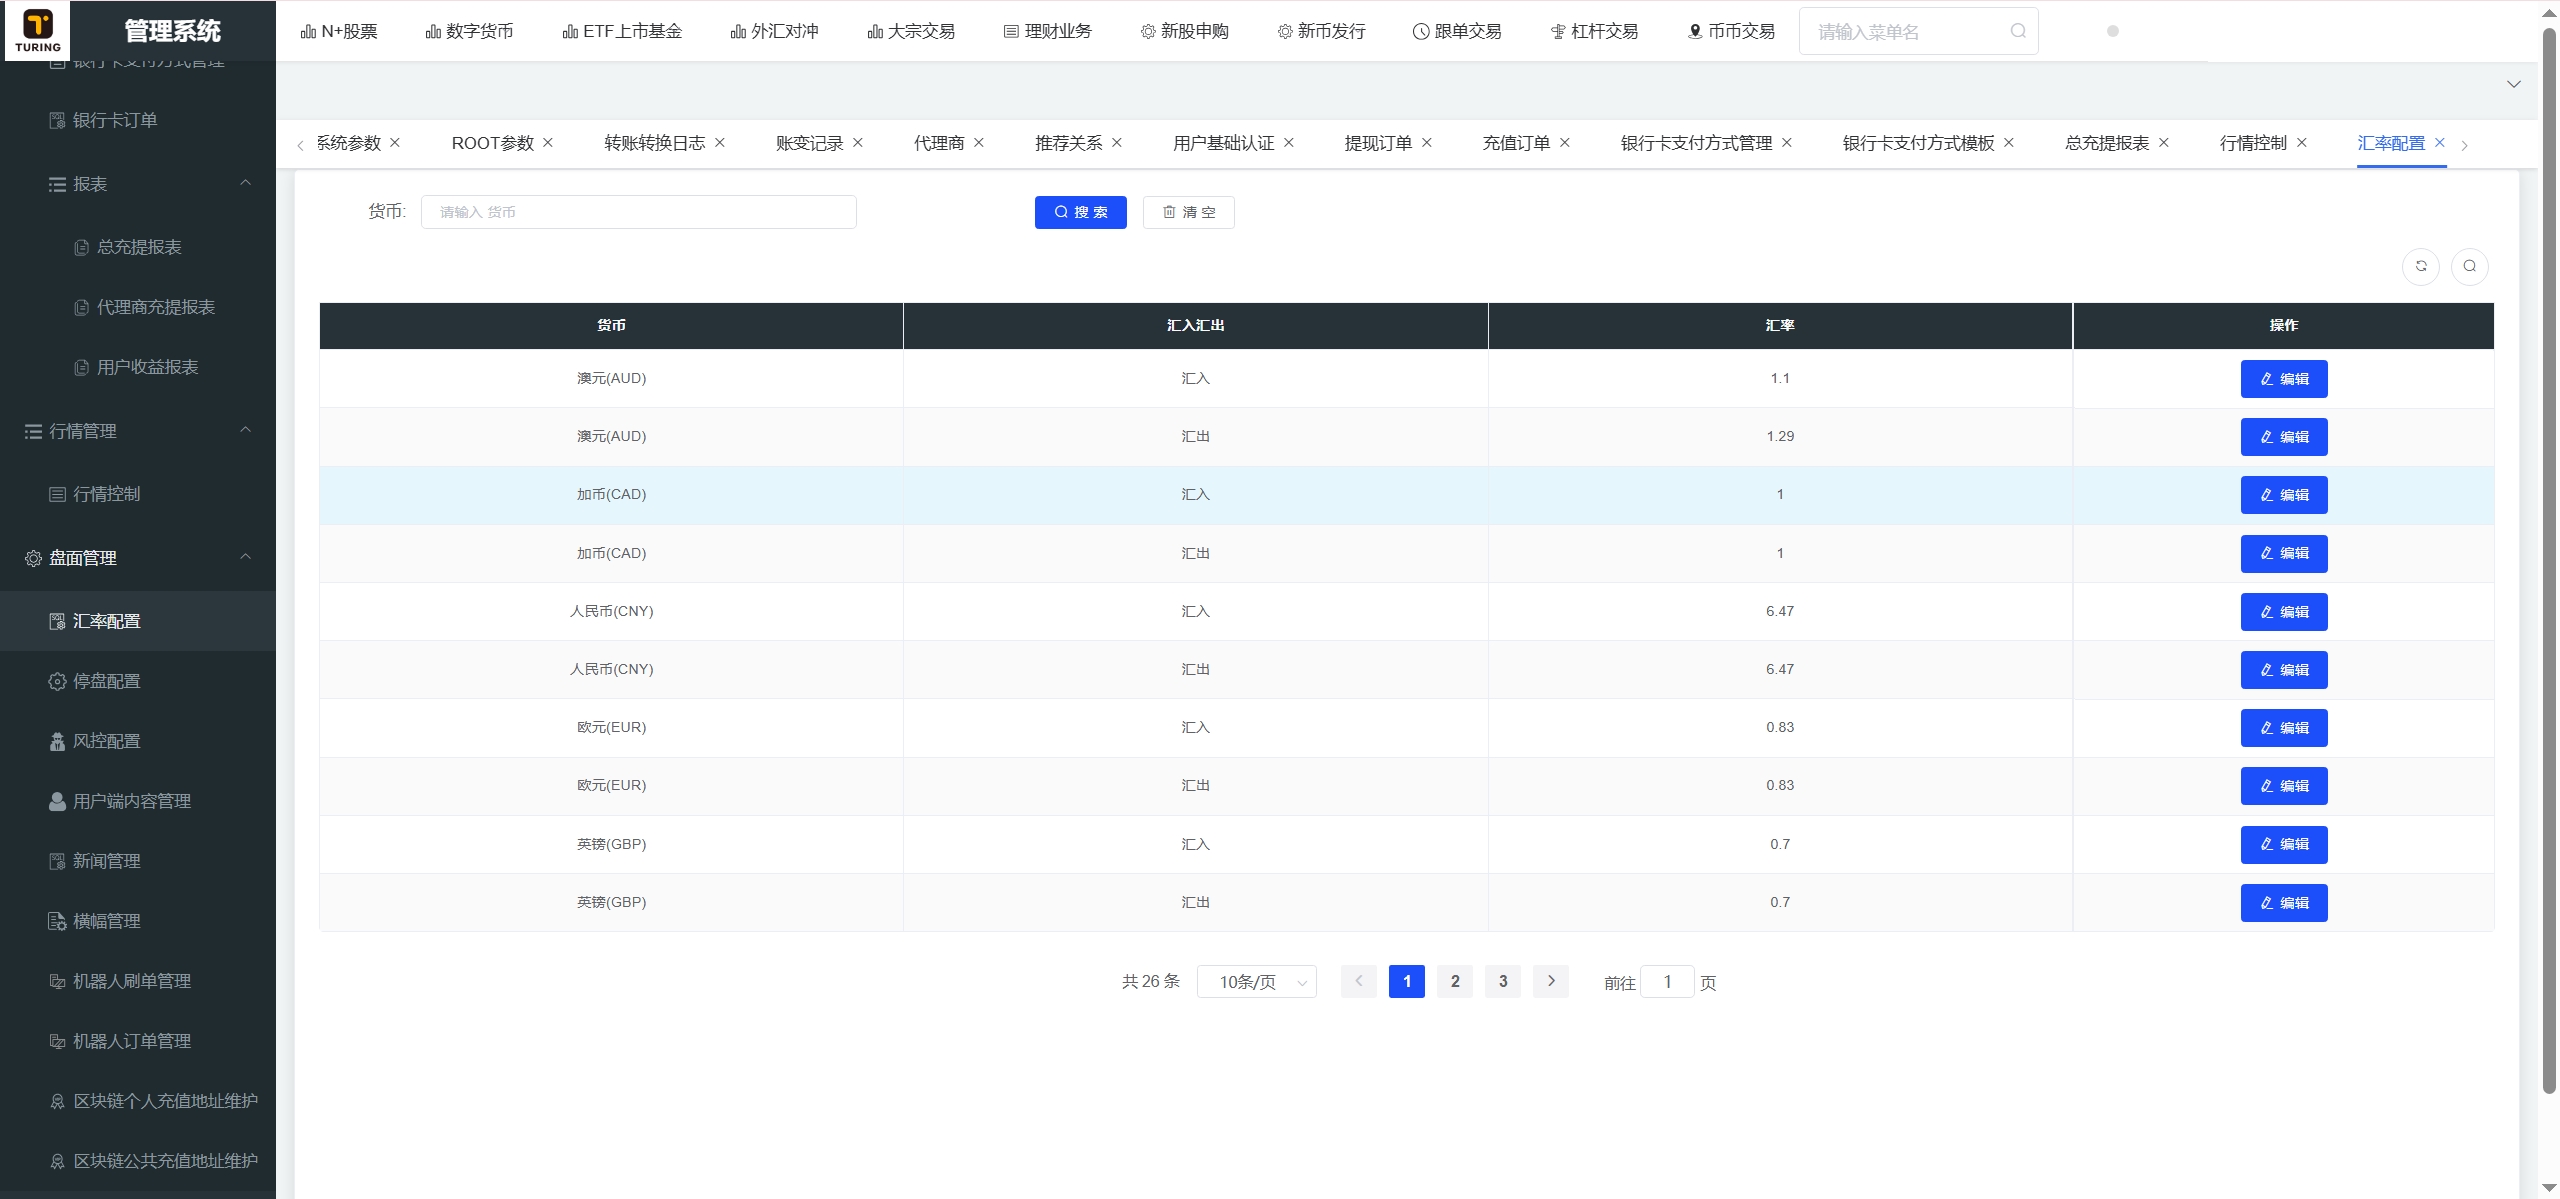The height and width of the screenshot is (1199, 2560).
Task: Close the 行情控制 tab
Action: click(x=2302, y=143)
